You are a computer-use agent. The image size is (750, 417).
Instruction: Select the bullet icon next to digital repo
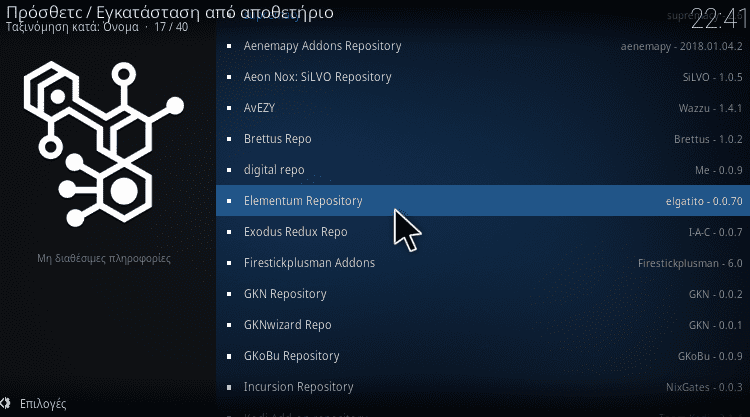tap(229, 170)
